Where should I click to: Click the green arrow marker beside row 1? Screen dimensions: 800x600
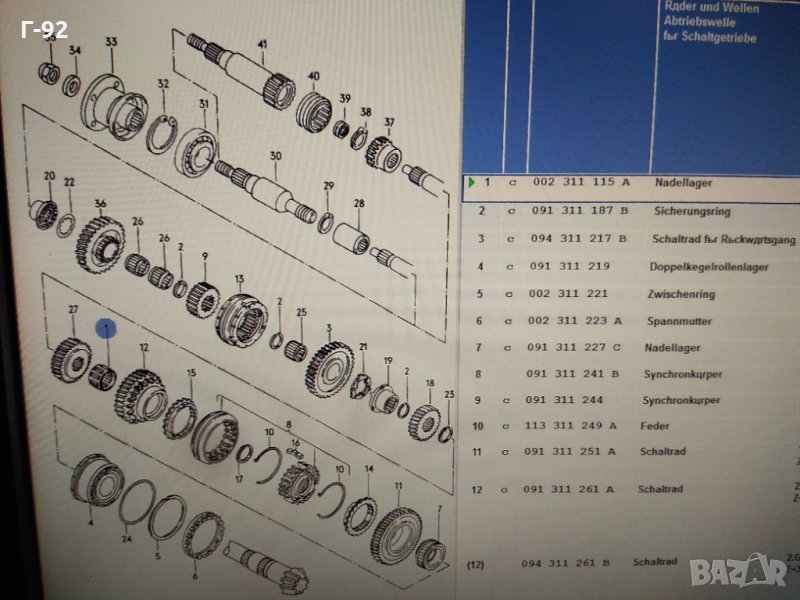pos(470,183)
